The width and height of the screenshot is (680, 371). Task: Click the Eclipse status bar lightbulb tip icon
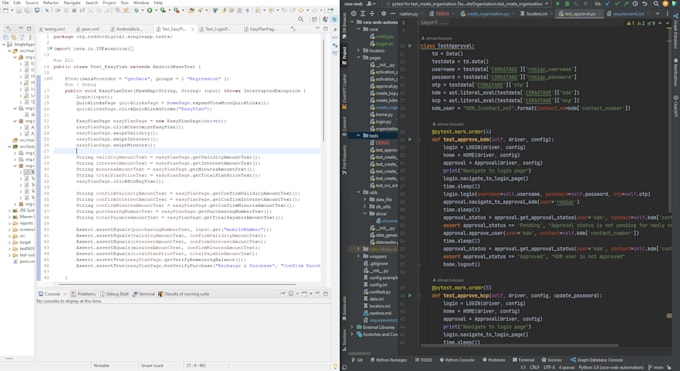pos(335,366)
